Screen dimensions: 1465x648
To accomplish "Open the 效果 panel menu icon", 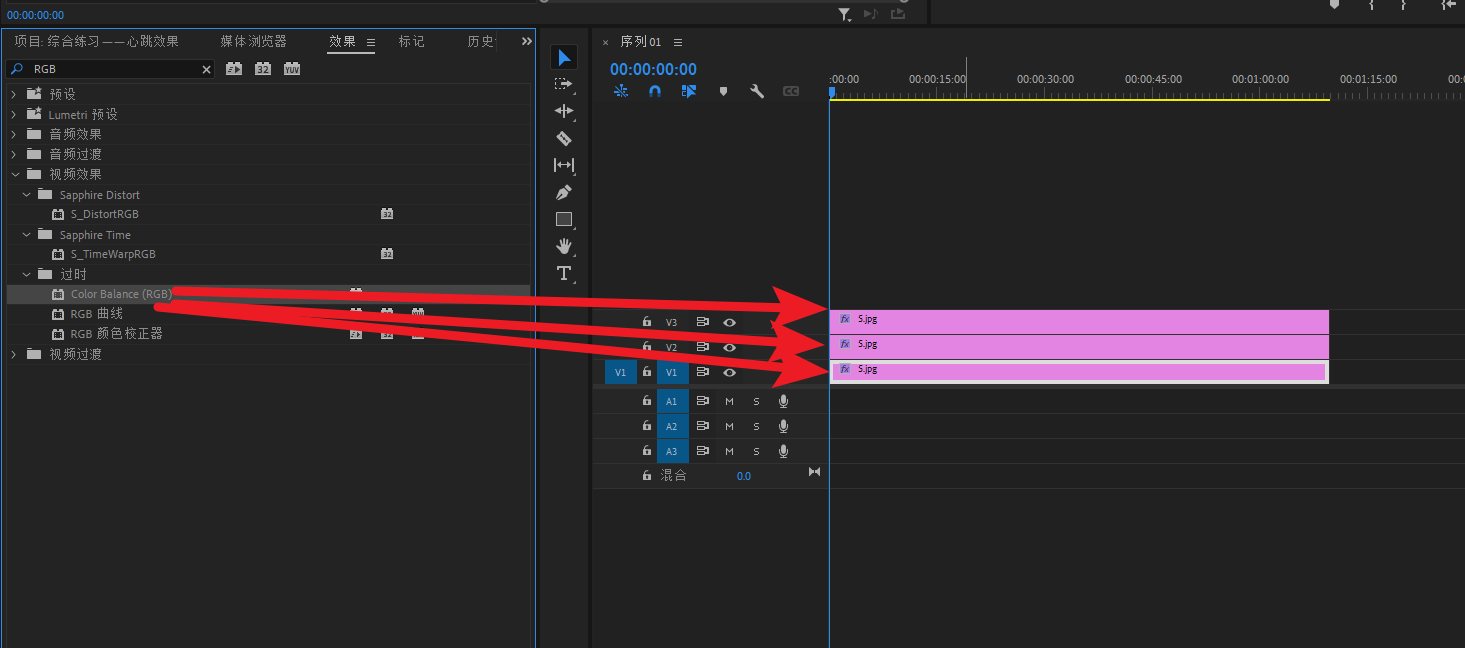I will point(371,42).
